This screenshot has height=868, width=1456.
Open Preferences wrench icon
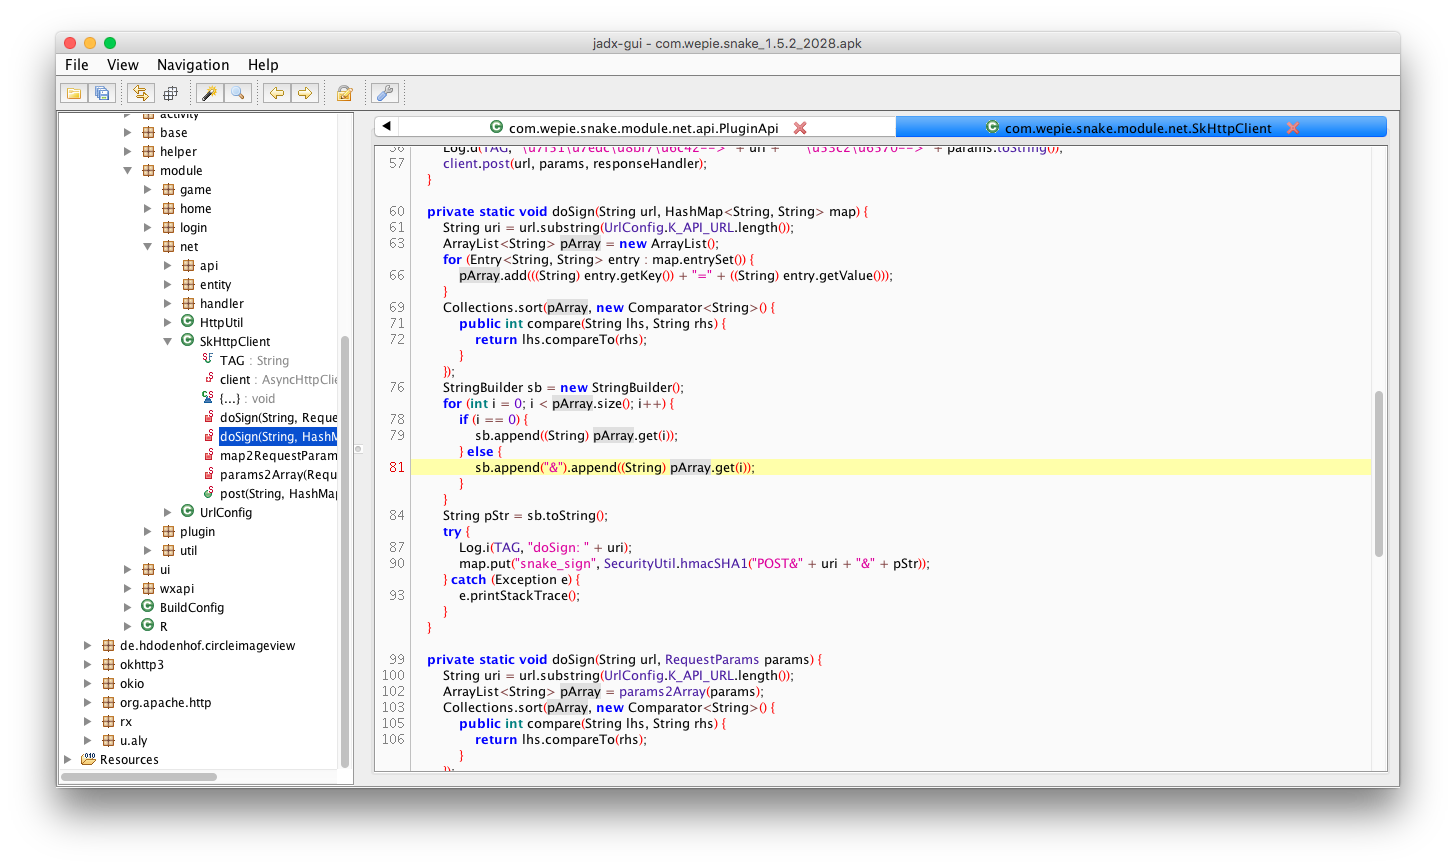pos(385,93)
